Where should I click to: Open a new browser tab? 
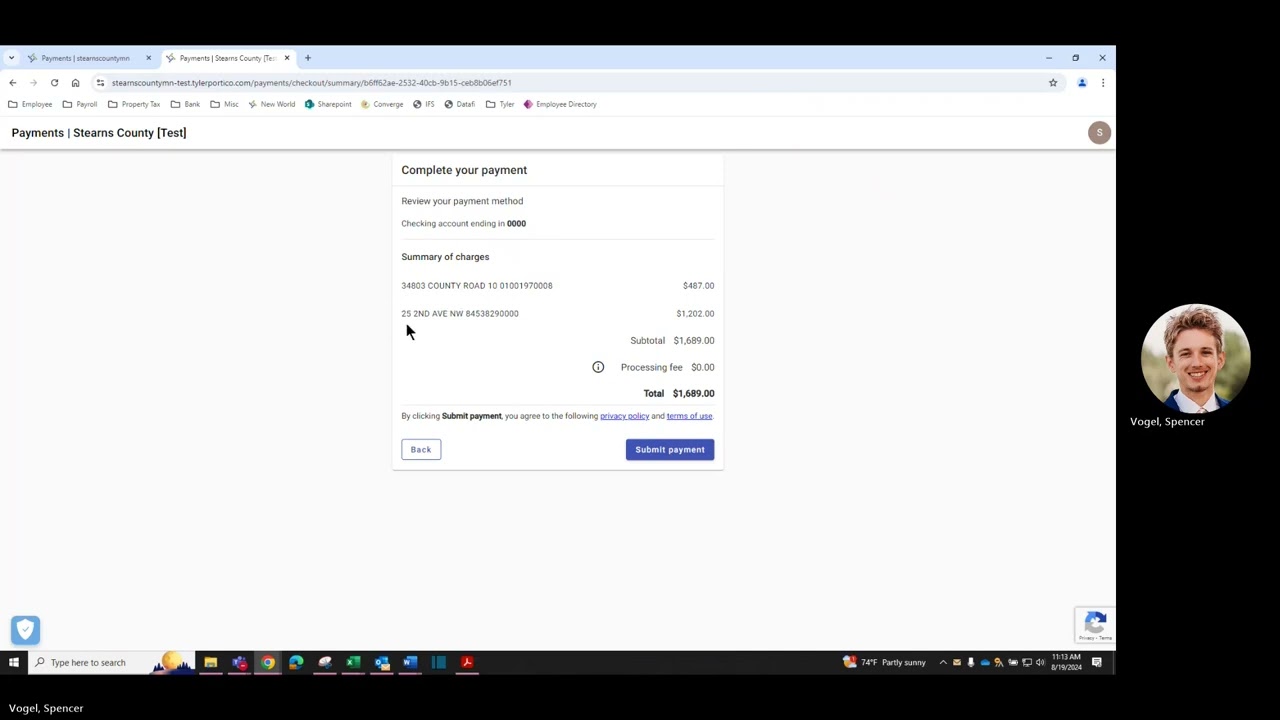click(x=308, y=58)
